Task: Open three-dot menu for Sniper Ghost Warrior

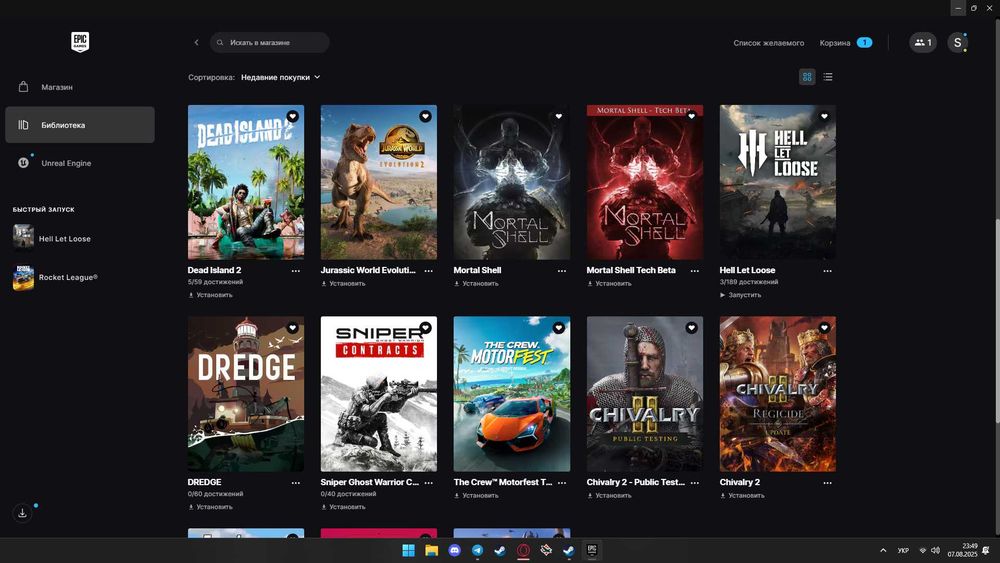Action: pos(429,483)
